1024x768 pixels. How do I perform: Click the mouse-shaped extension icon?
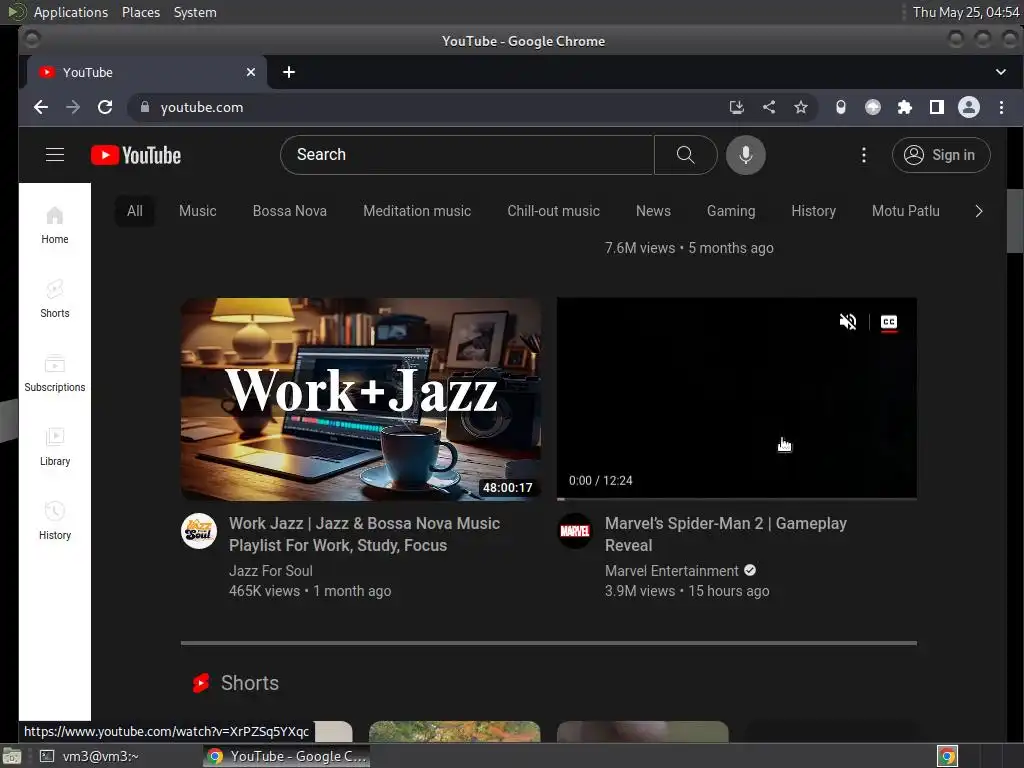[x=840, y=107]
